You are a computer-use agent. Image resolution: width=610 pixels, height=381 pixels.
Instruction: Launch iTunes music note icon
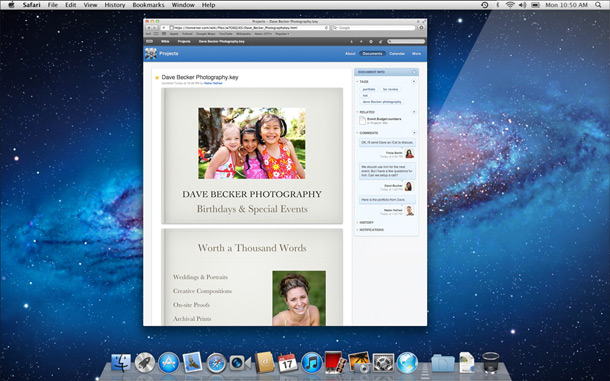point(312,363)
